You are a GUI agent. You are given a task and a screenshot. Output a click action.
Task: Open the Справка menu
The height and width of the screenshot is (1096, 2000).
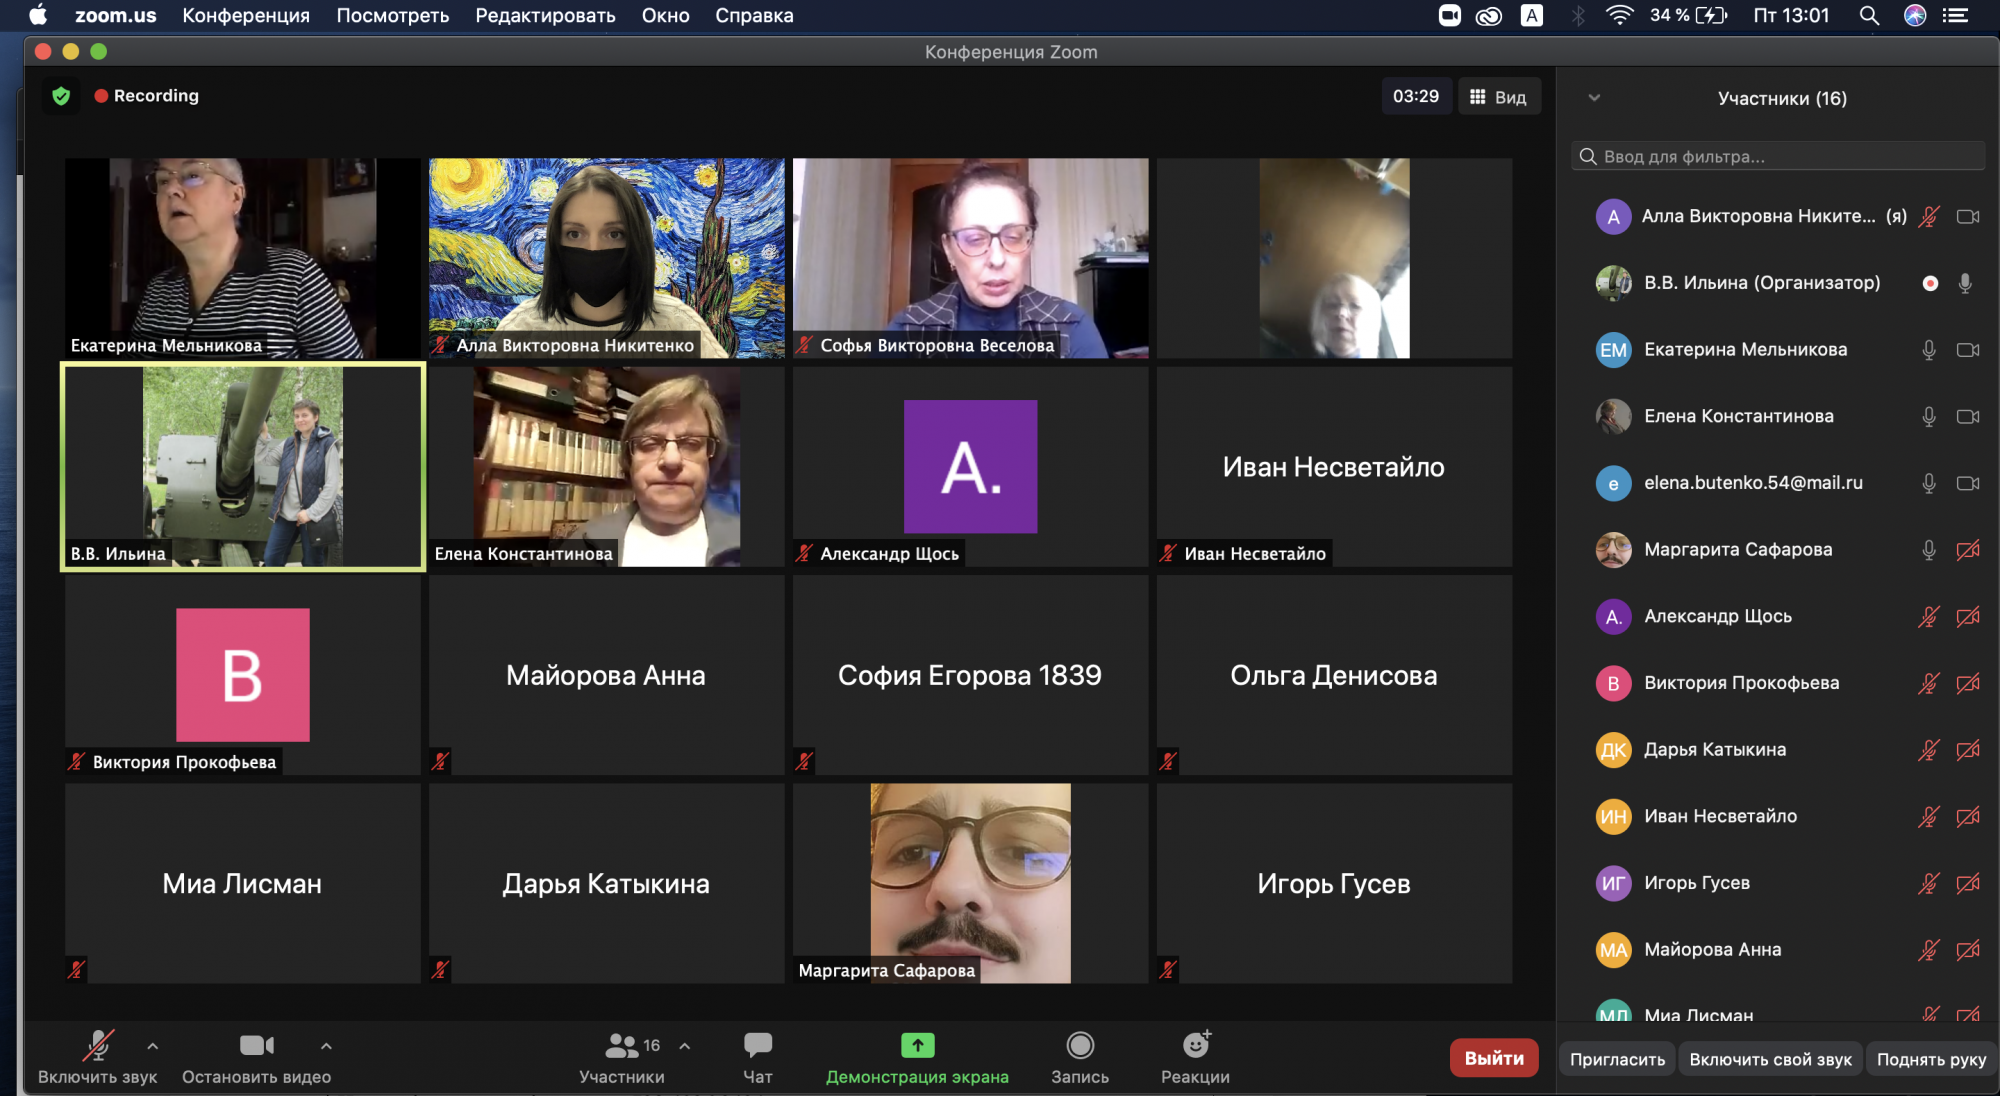(754, 15)
